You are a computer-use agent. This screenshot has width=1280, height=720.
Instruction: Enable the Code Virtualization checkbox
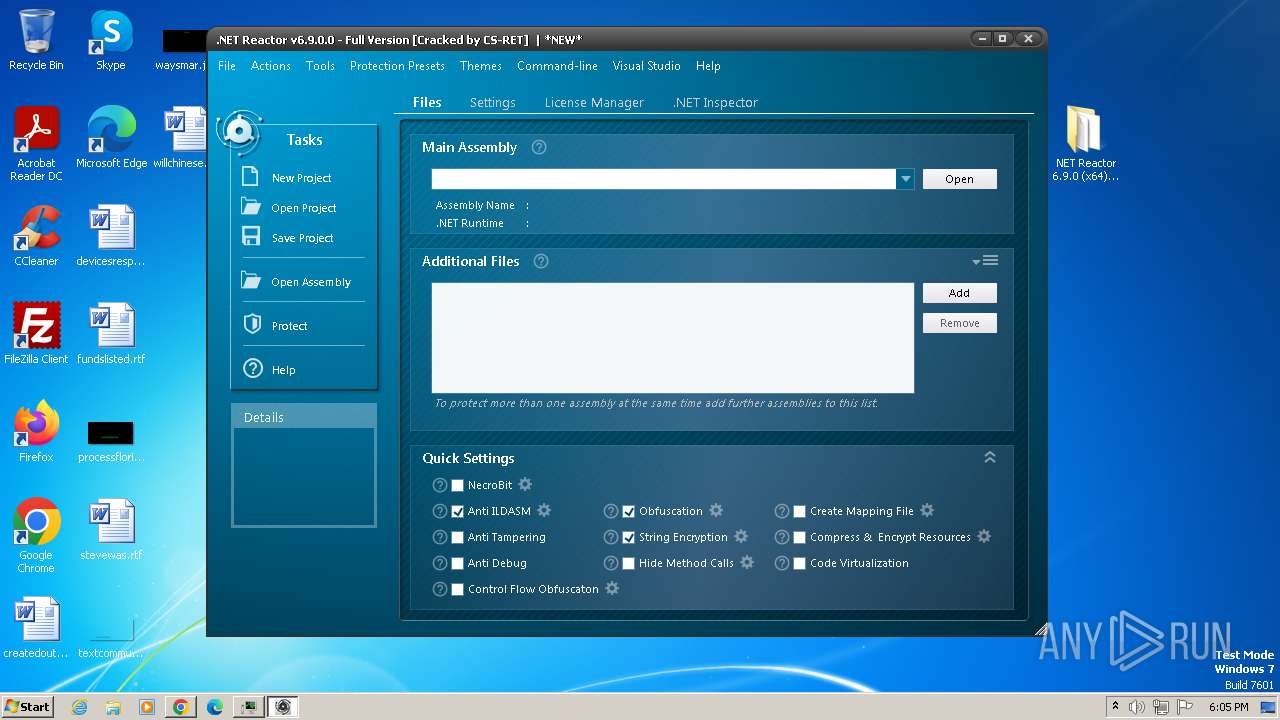coord(800,563)
